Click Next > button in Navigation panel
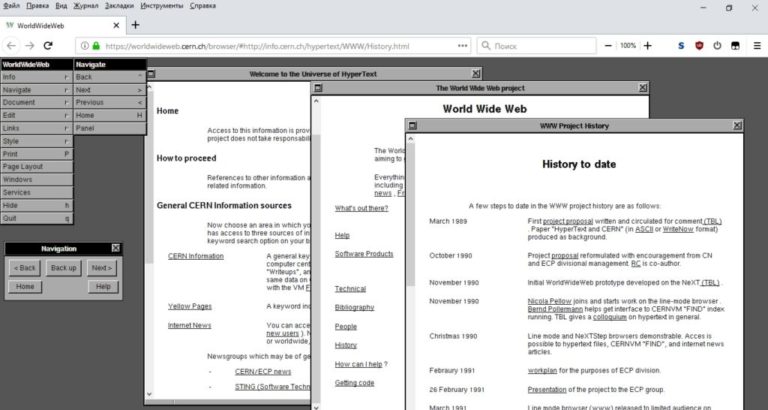This screenshot has width=768, height=410. (102, 268)
